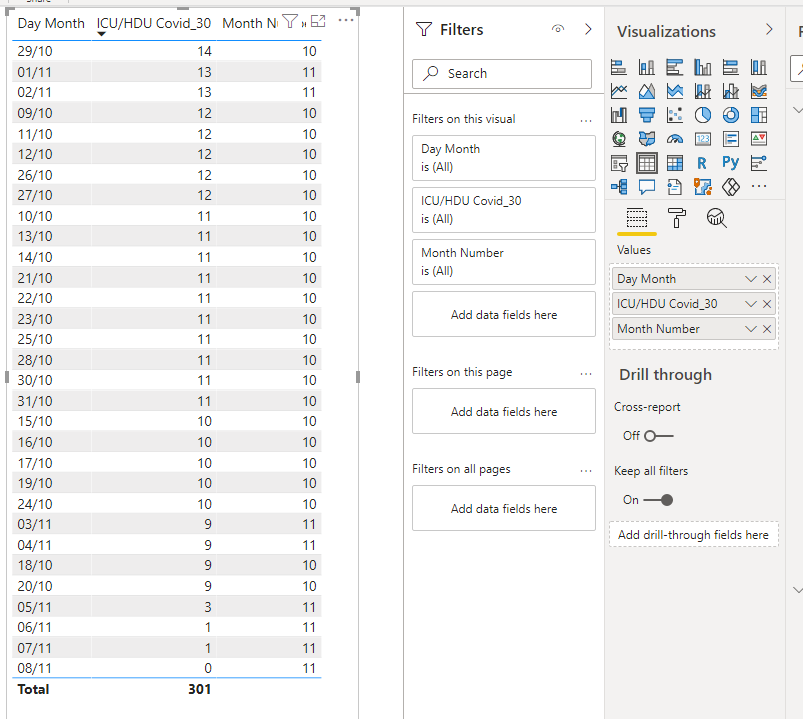803x719 pixels.
Task: Open Day Month field dropdown in Values
Action: 750,279
